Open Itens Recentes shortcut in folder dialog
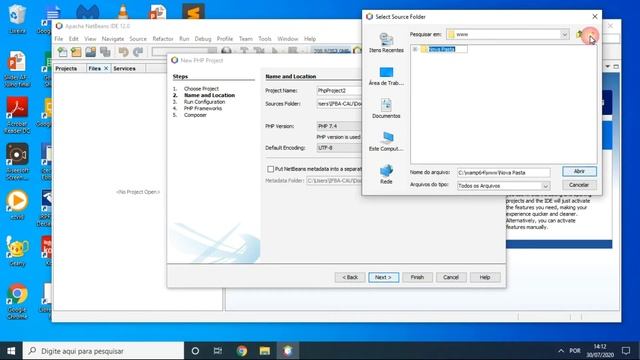This screenshot has height=360, width=640. pyautogui.click(x=386, y=43)
